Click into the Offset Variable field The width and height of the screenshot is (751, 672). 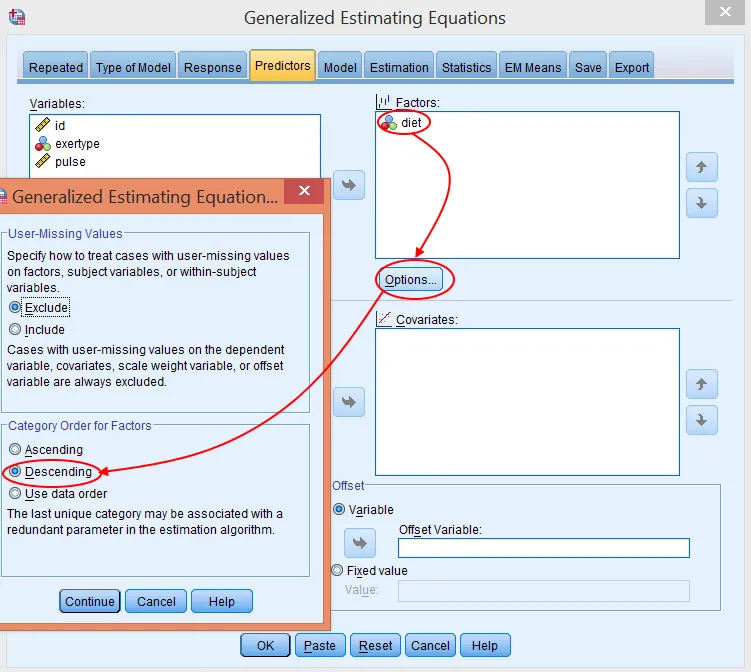(x=543, y=548)
